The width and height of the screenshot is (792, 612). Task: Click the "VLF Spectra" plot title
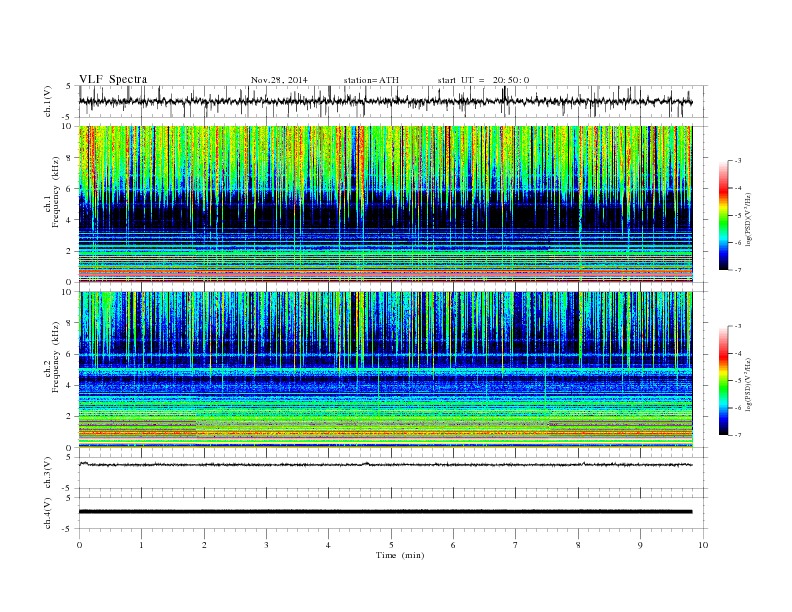point(113,79)
